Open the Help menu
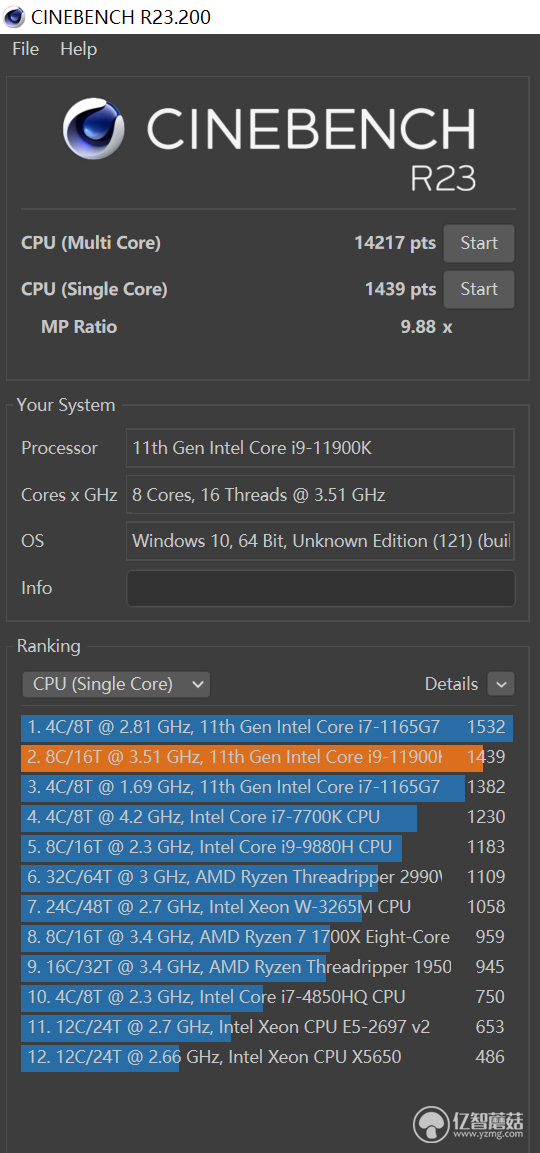The height and width of the screenshot is (1153, 540). tap(79, 49)
